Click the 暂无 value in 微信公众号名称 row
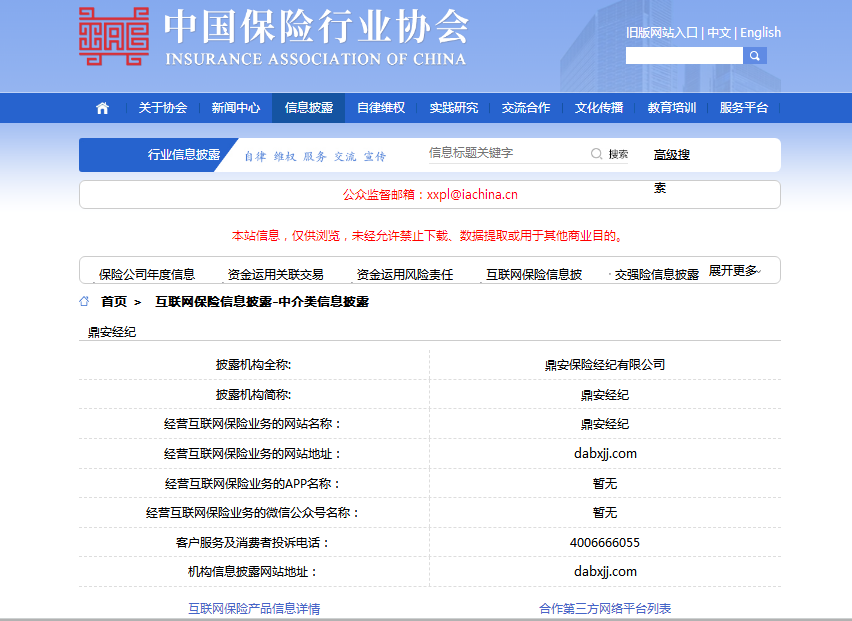 coord(605,512)
